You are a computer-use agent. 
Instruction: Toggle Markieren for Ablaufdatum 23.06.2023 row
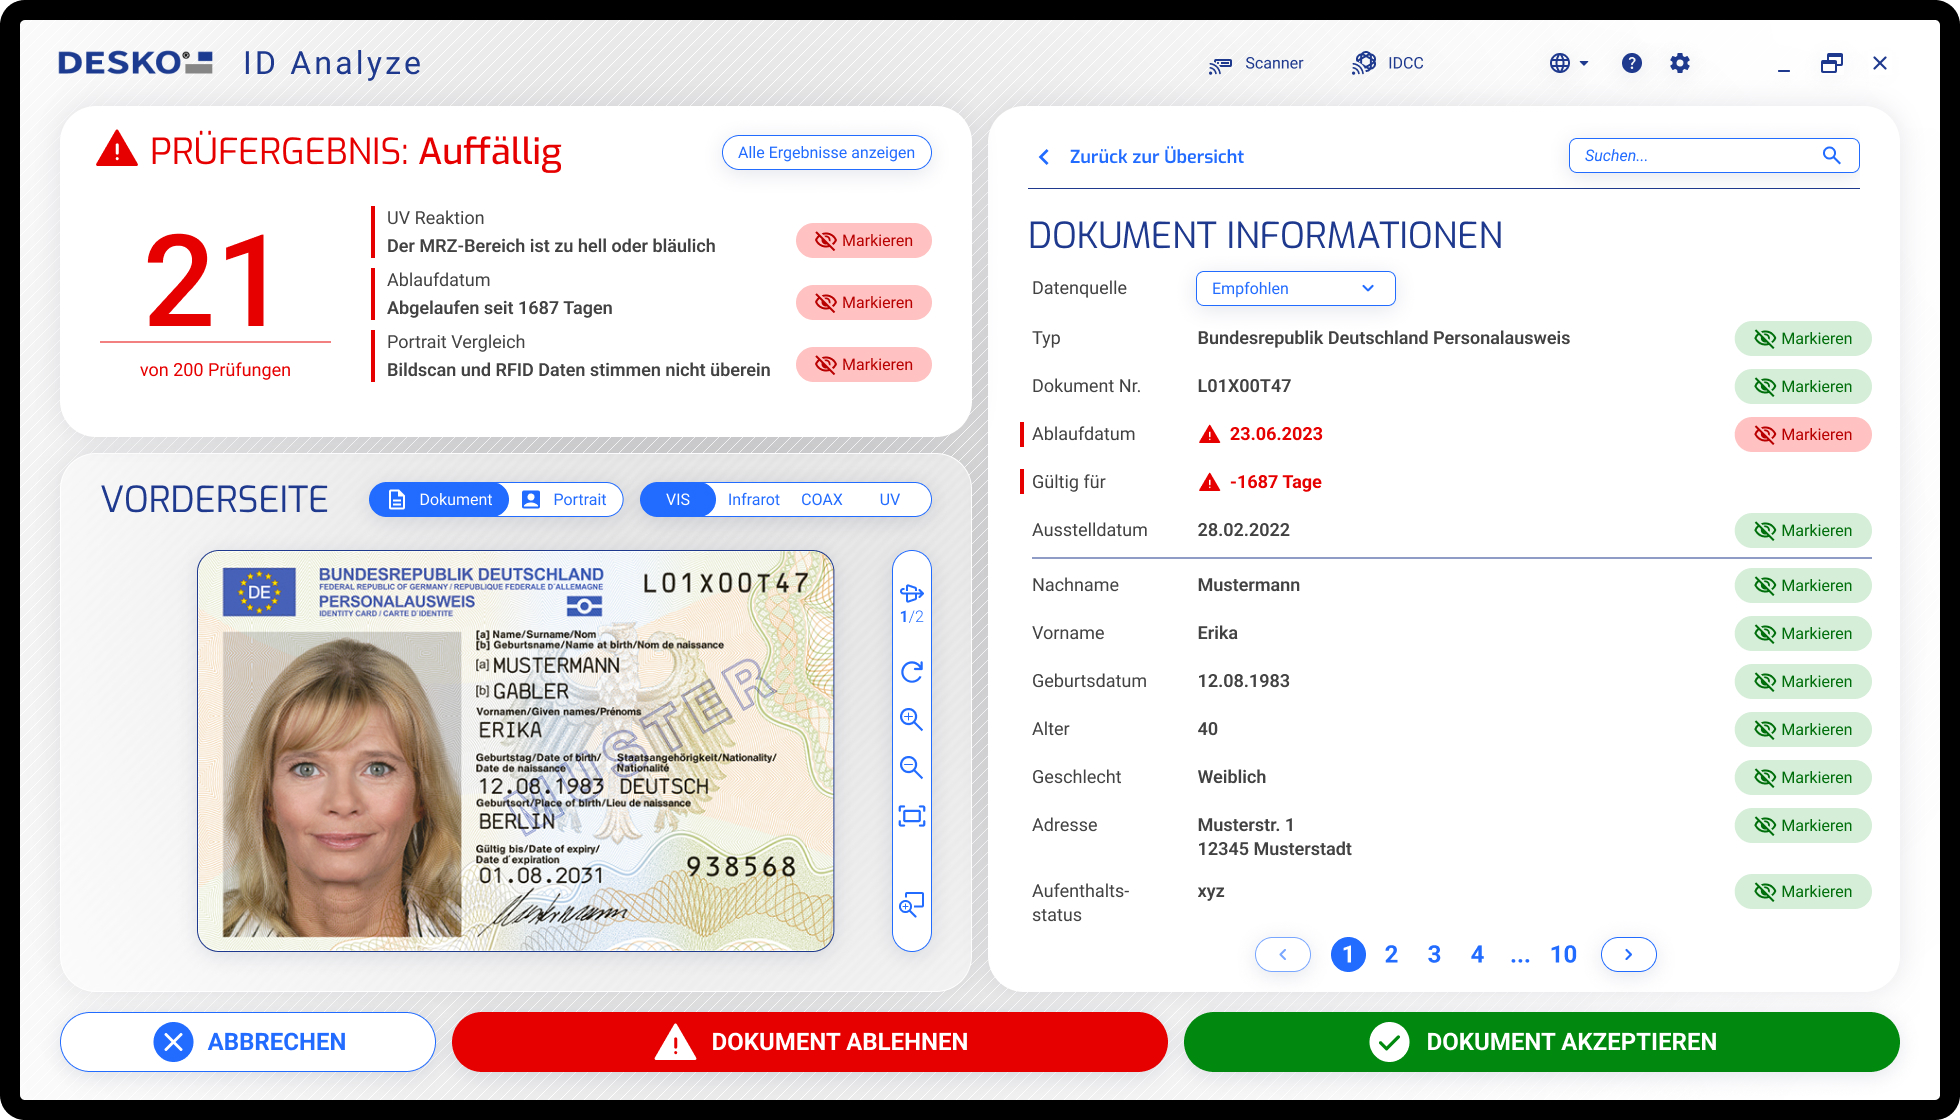(1802, 435)
